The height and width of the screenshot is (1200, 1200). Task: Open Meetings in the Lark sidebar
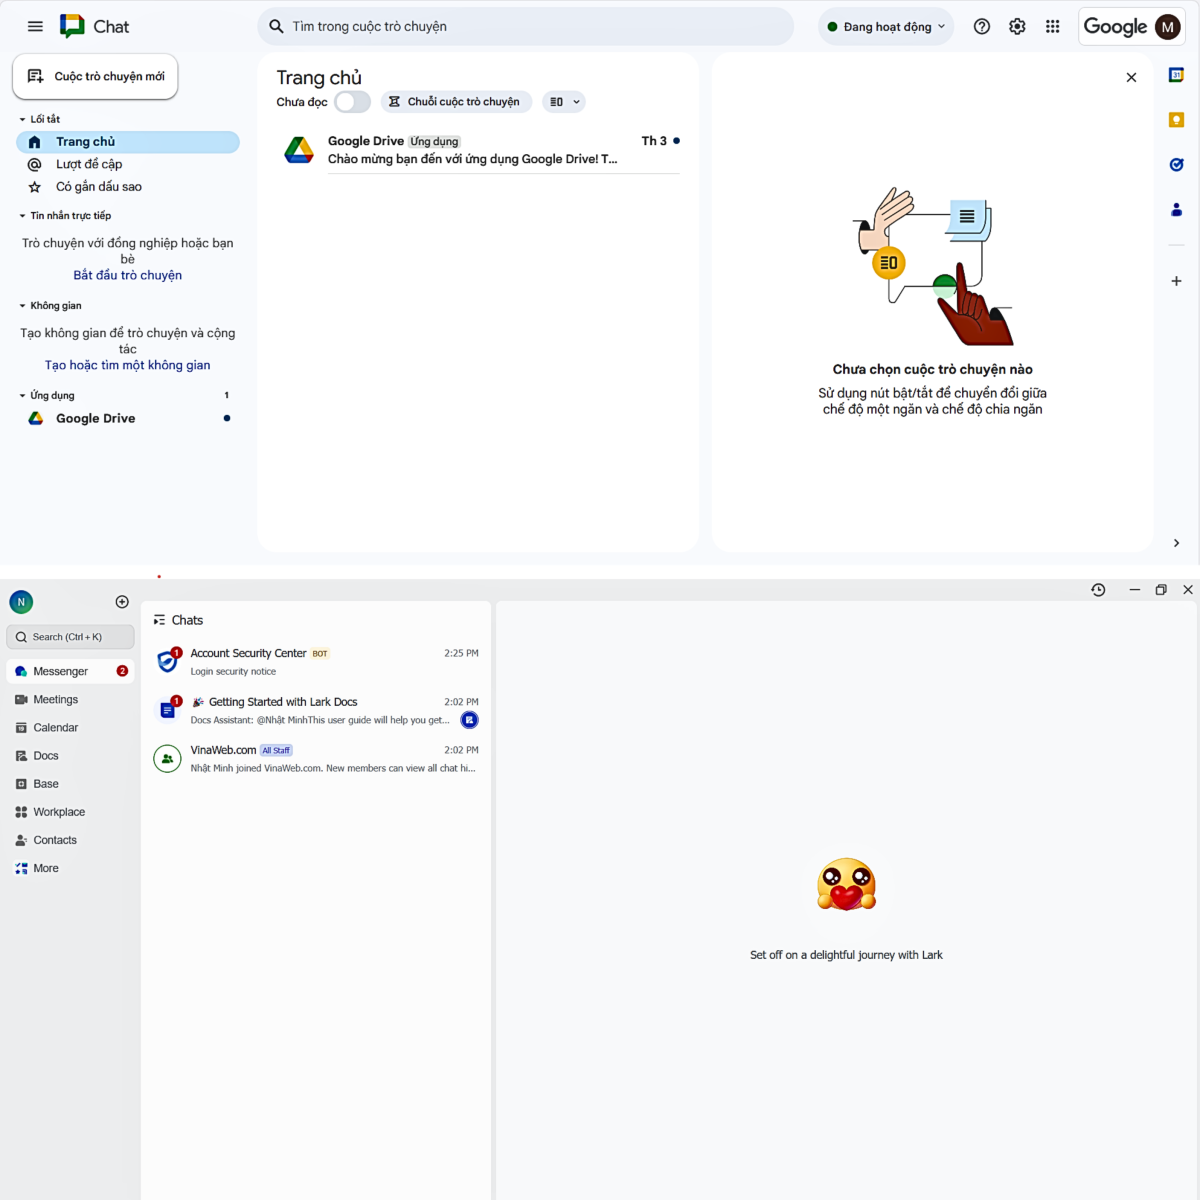point(54,699)
